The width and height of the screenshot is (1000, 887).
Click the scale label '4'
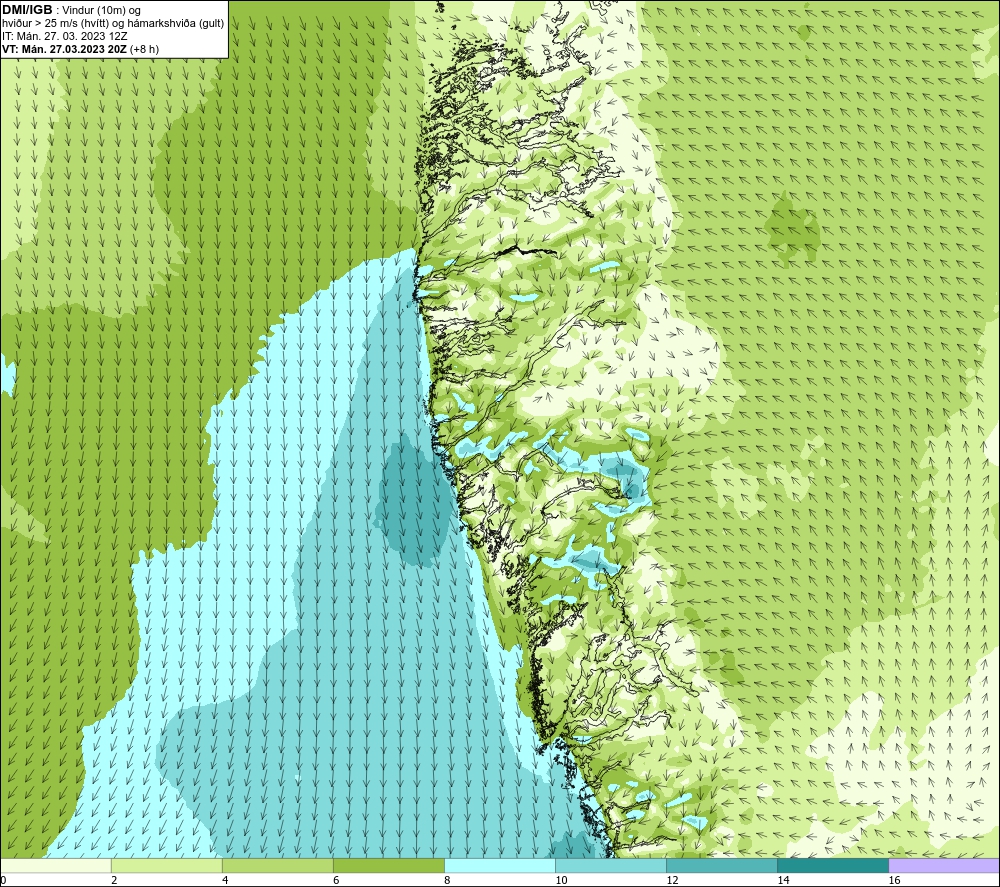[x=225, y=881]
